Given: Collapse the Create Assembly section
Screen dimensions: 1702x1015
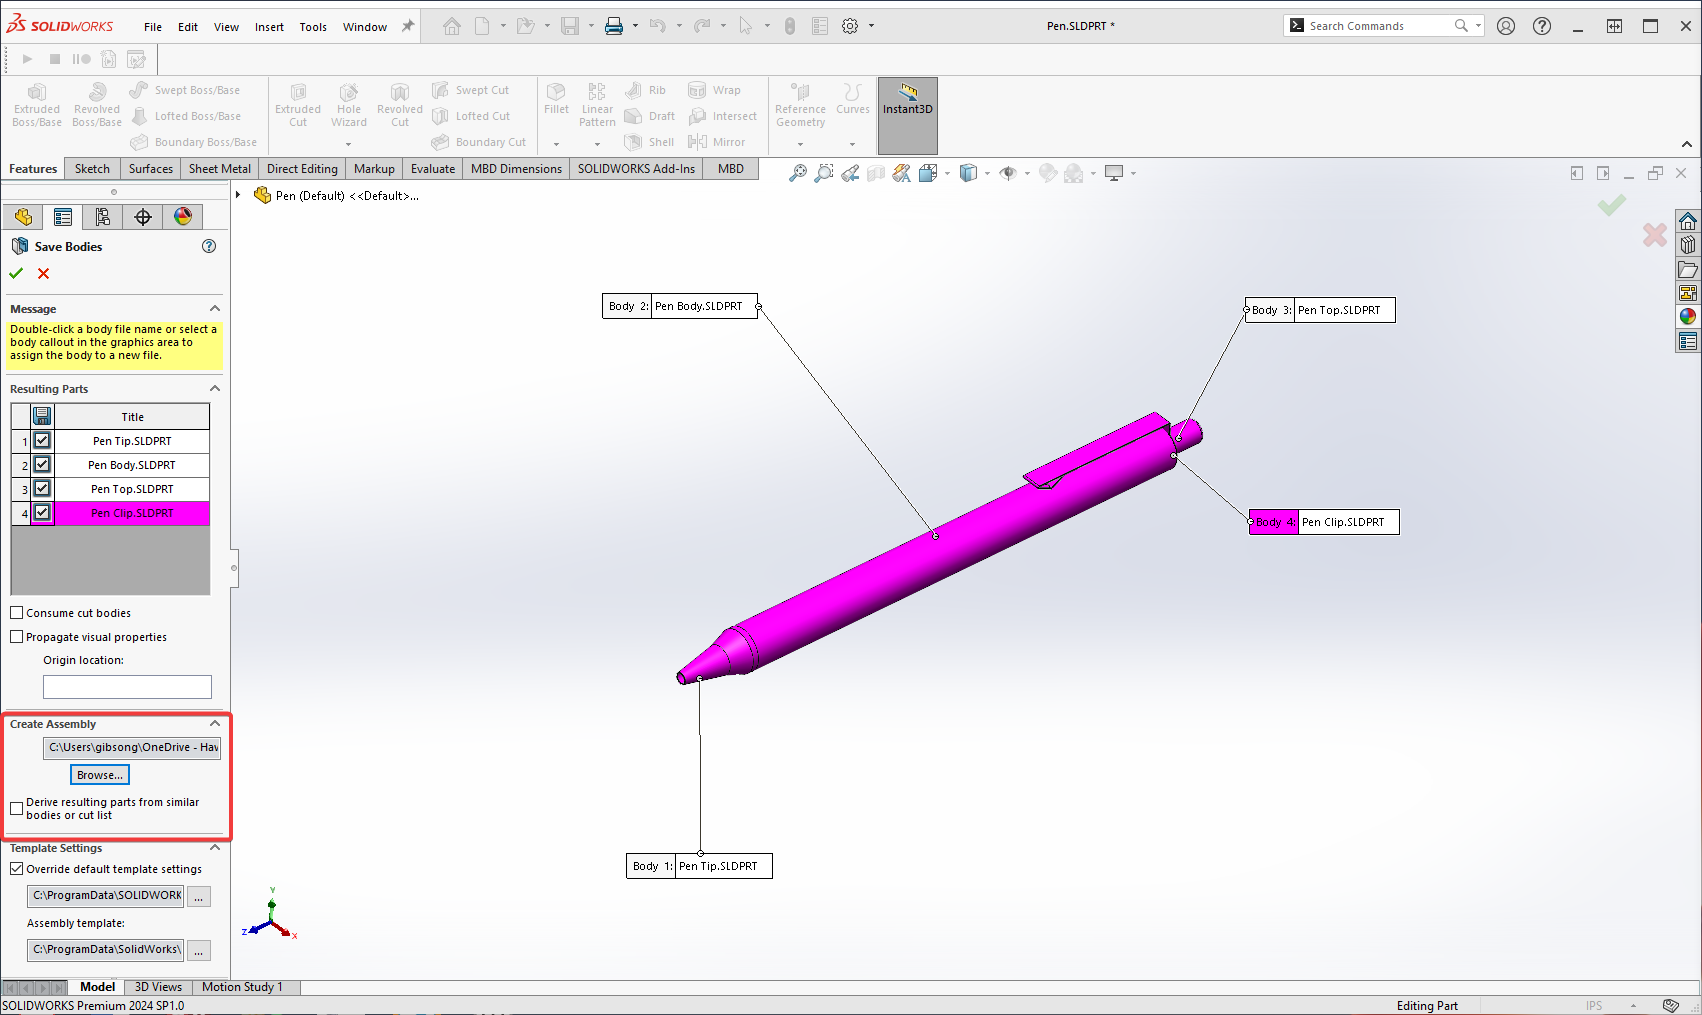Looking at the screenshot, I should click(214, 723).
